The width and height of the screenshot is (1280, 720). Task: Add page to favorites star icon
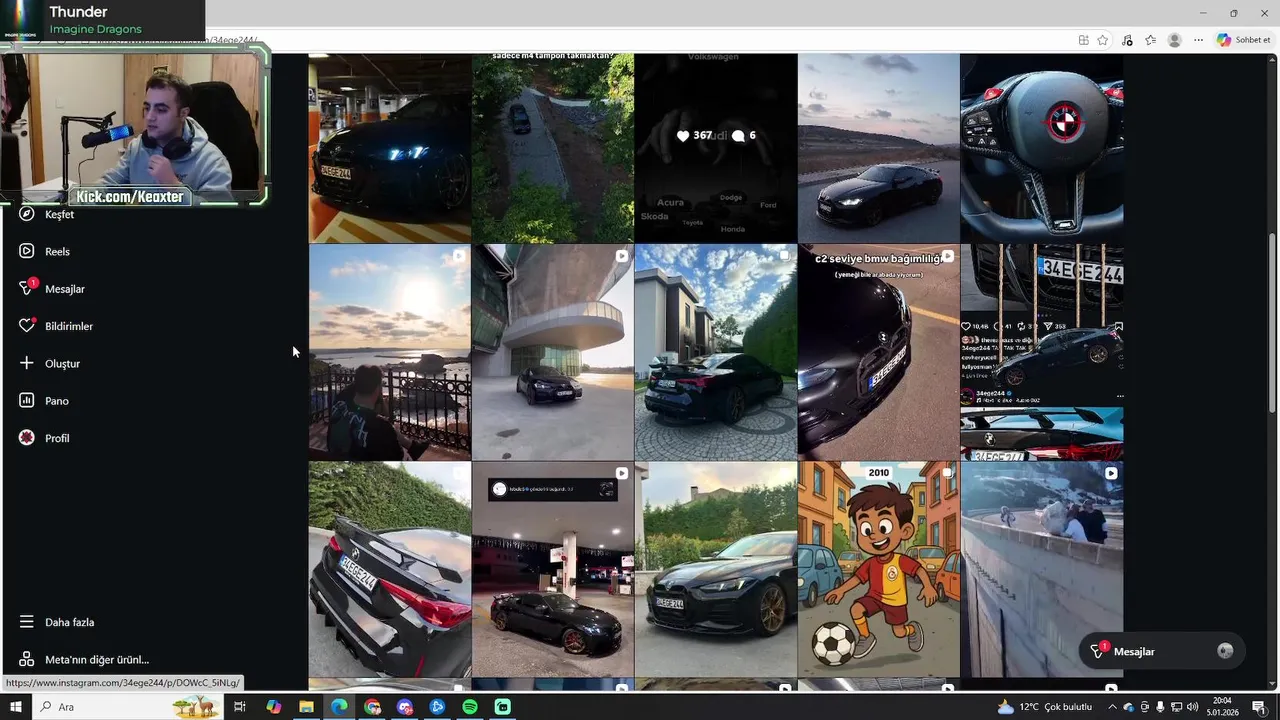coord(1103,40)
